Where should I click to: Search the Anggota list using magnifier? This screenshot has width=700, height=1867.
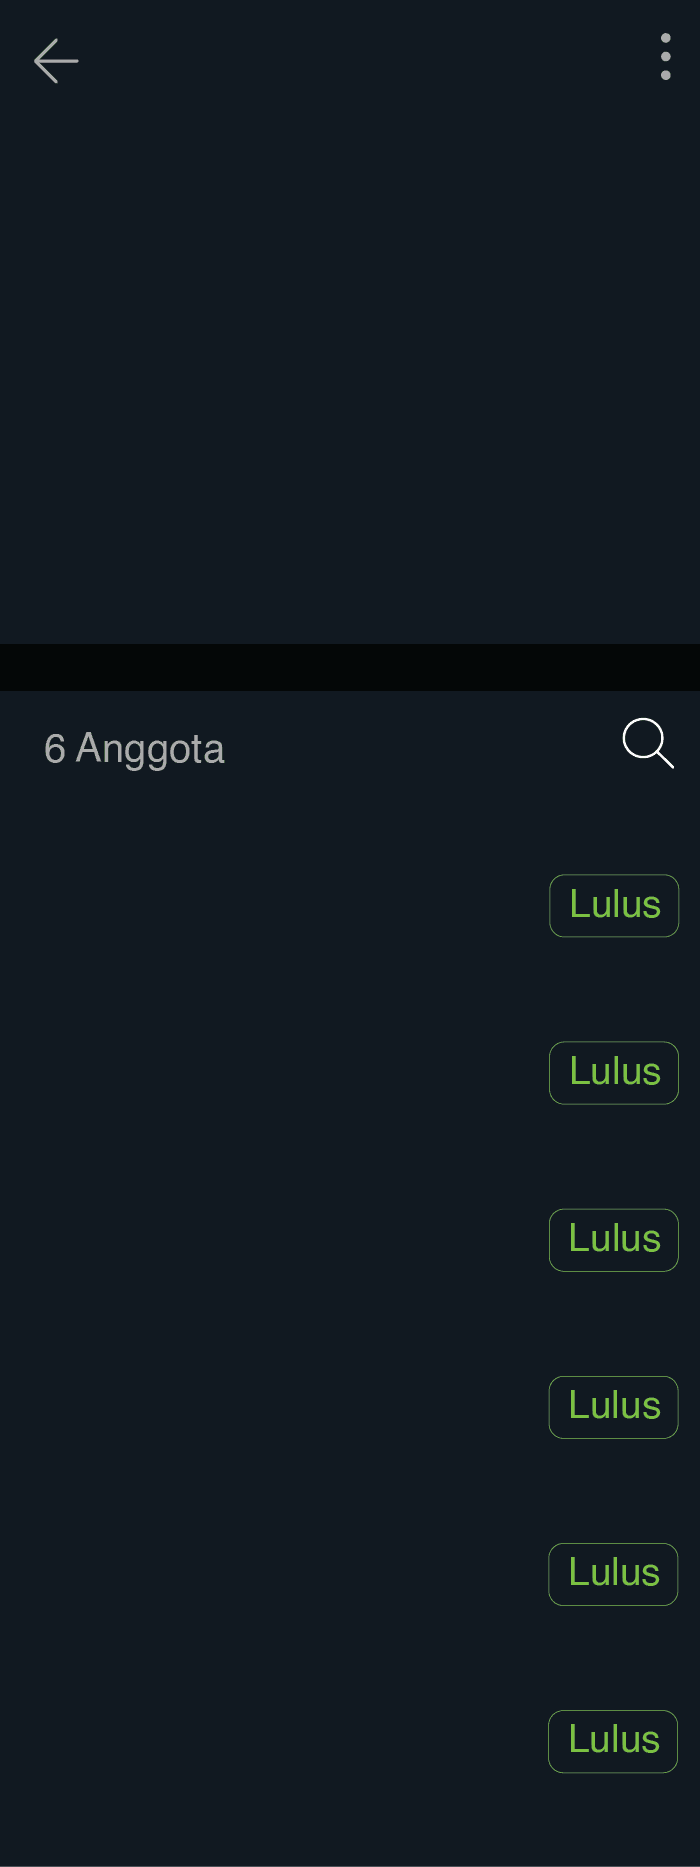tap(648, 743)
